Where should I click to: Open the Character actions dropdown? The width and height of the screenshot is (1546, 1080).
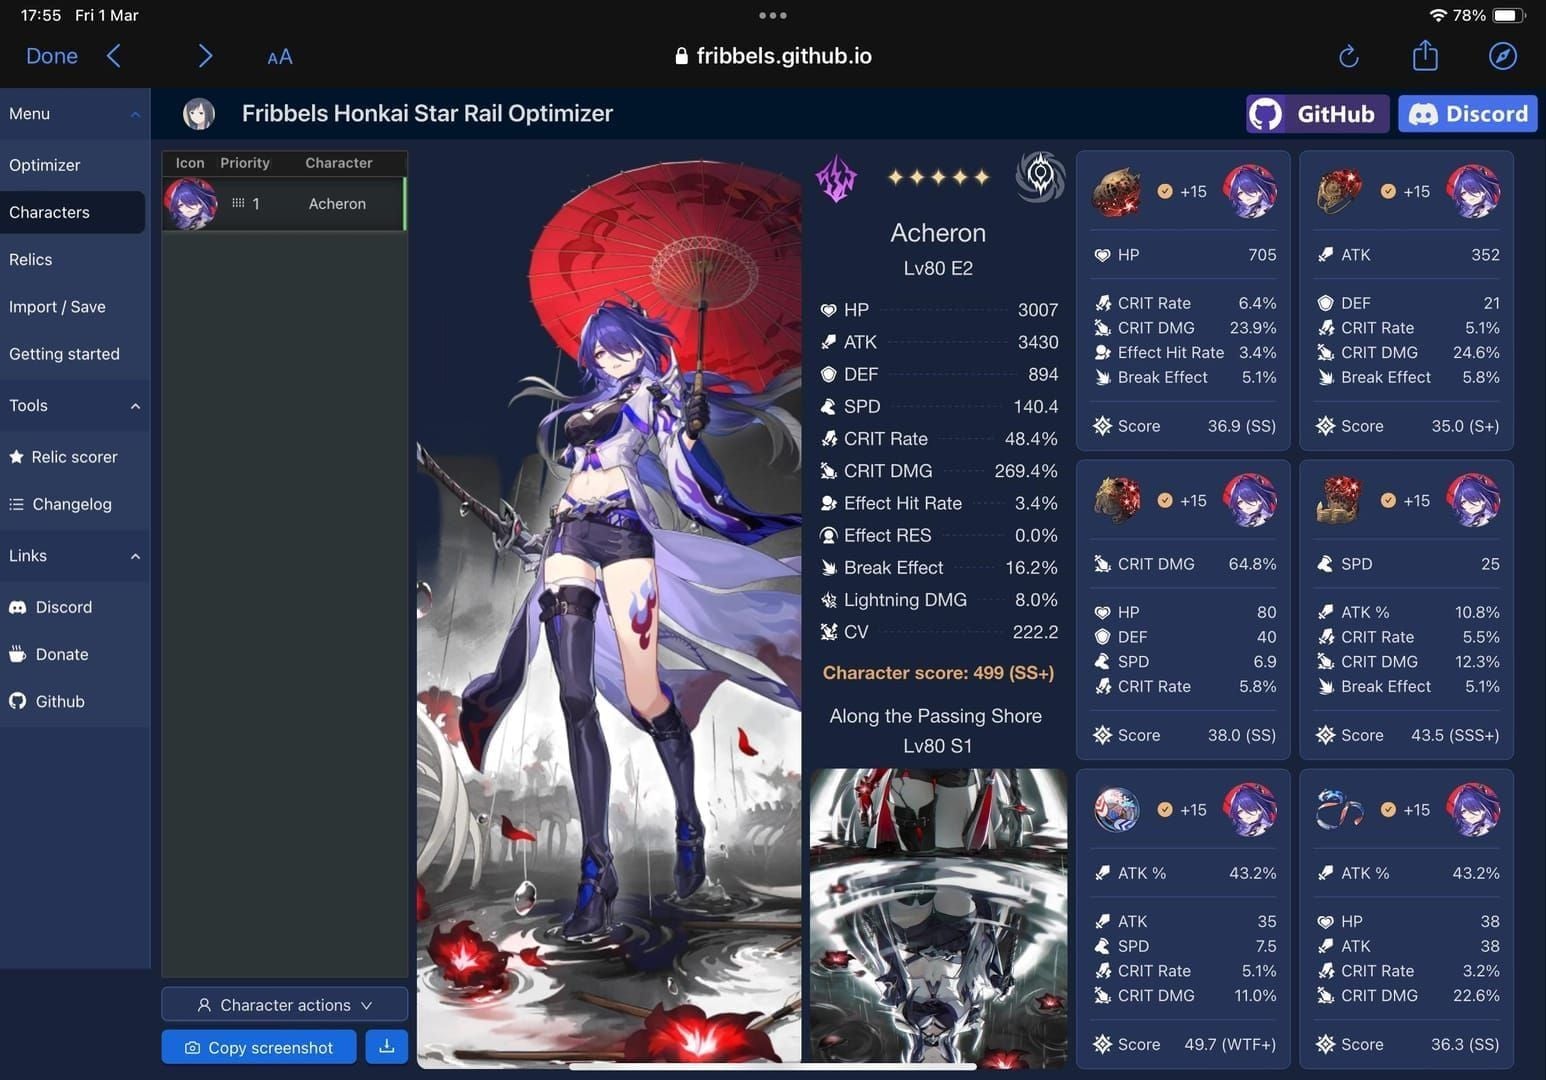pyautogui.click(x=285, y=1005)
